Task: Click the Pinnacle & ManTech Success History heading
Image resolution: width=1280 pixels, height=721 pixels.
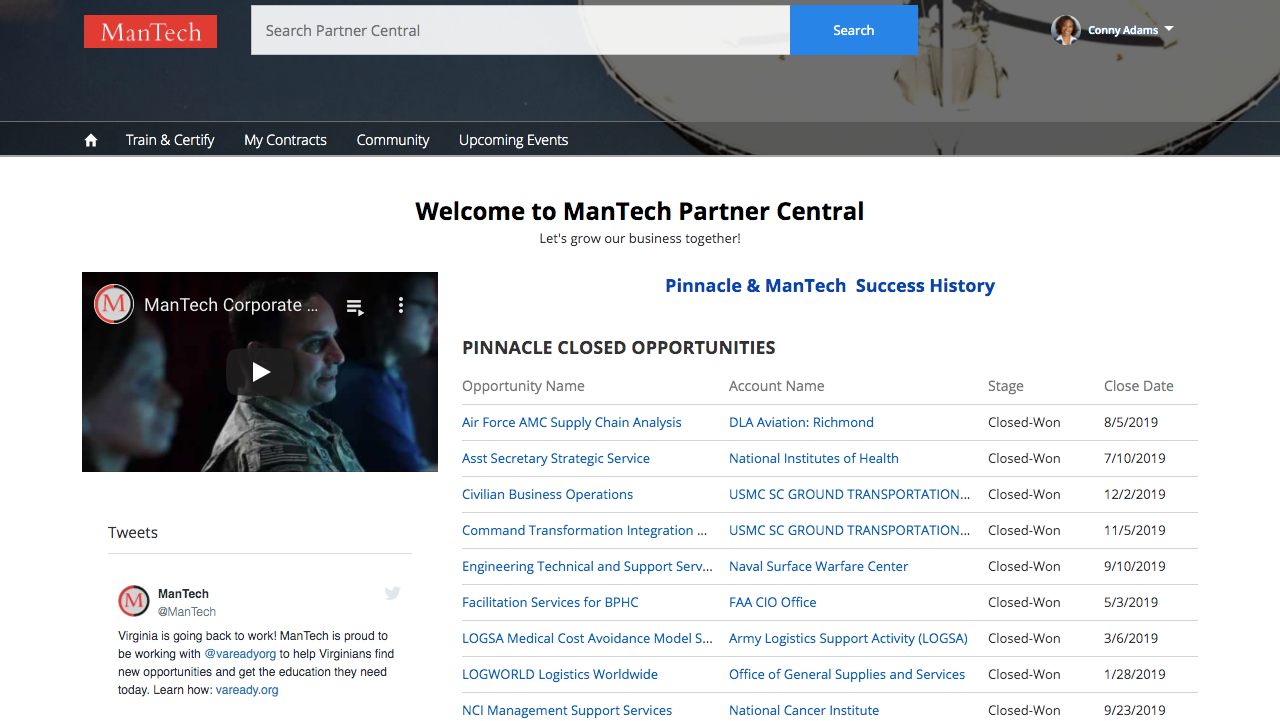Action: click(830, 286)
